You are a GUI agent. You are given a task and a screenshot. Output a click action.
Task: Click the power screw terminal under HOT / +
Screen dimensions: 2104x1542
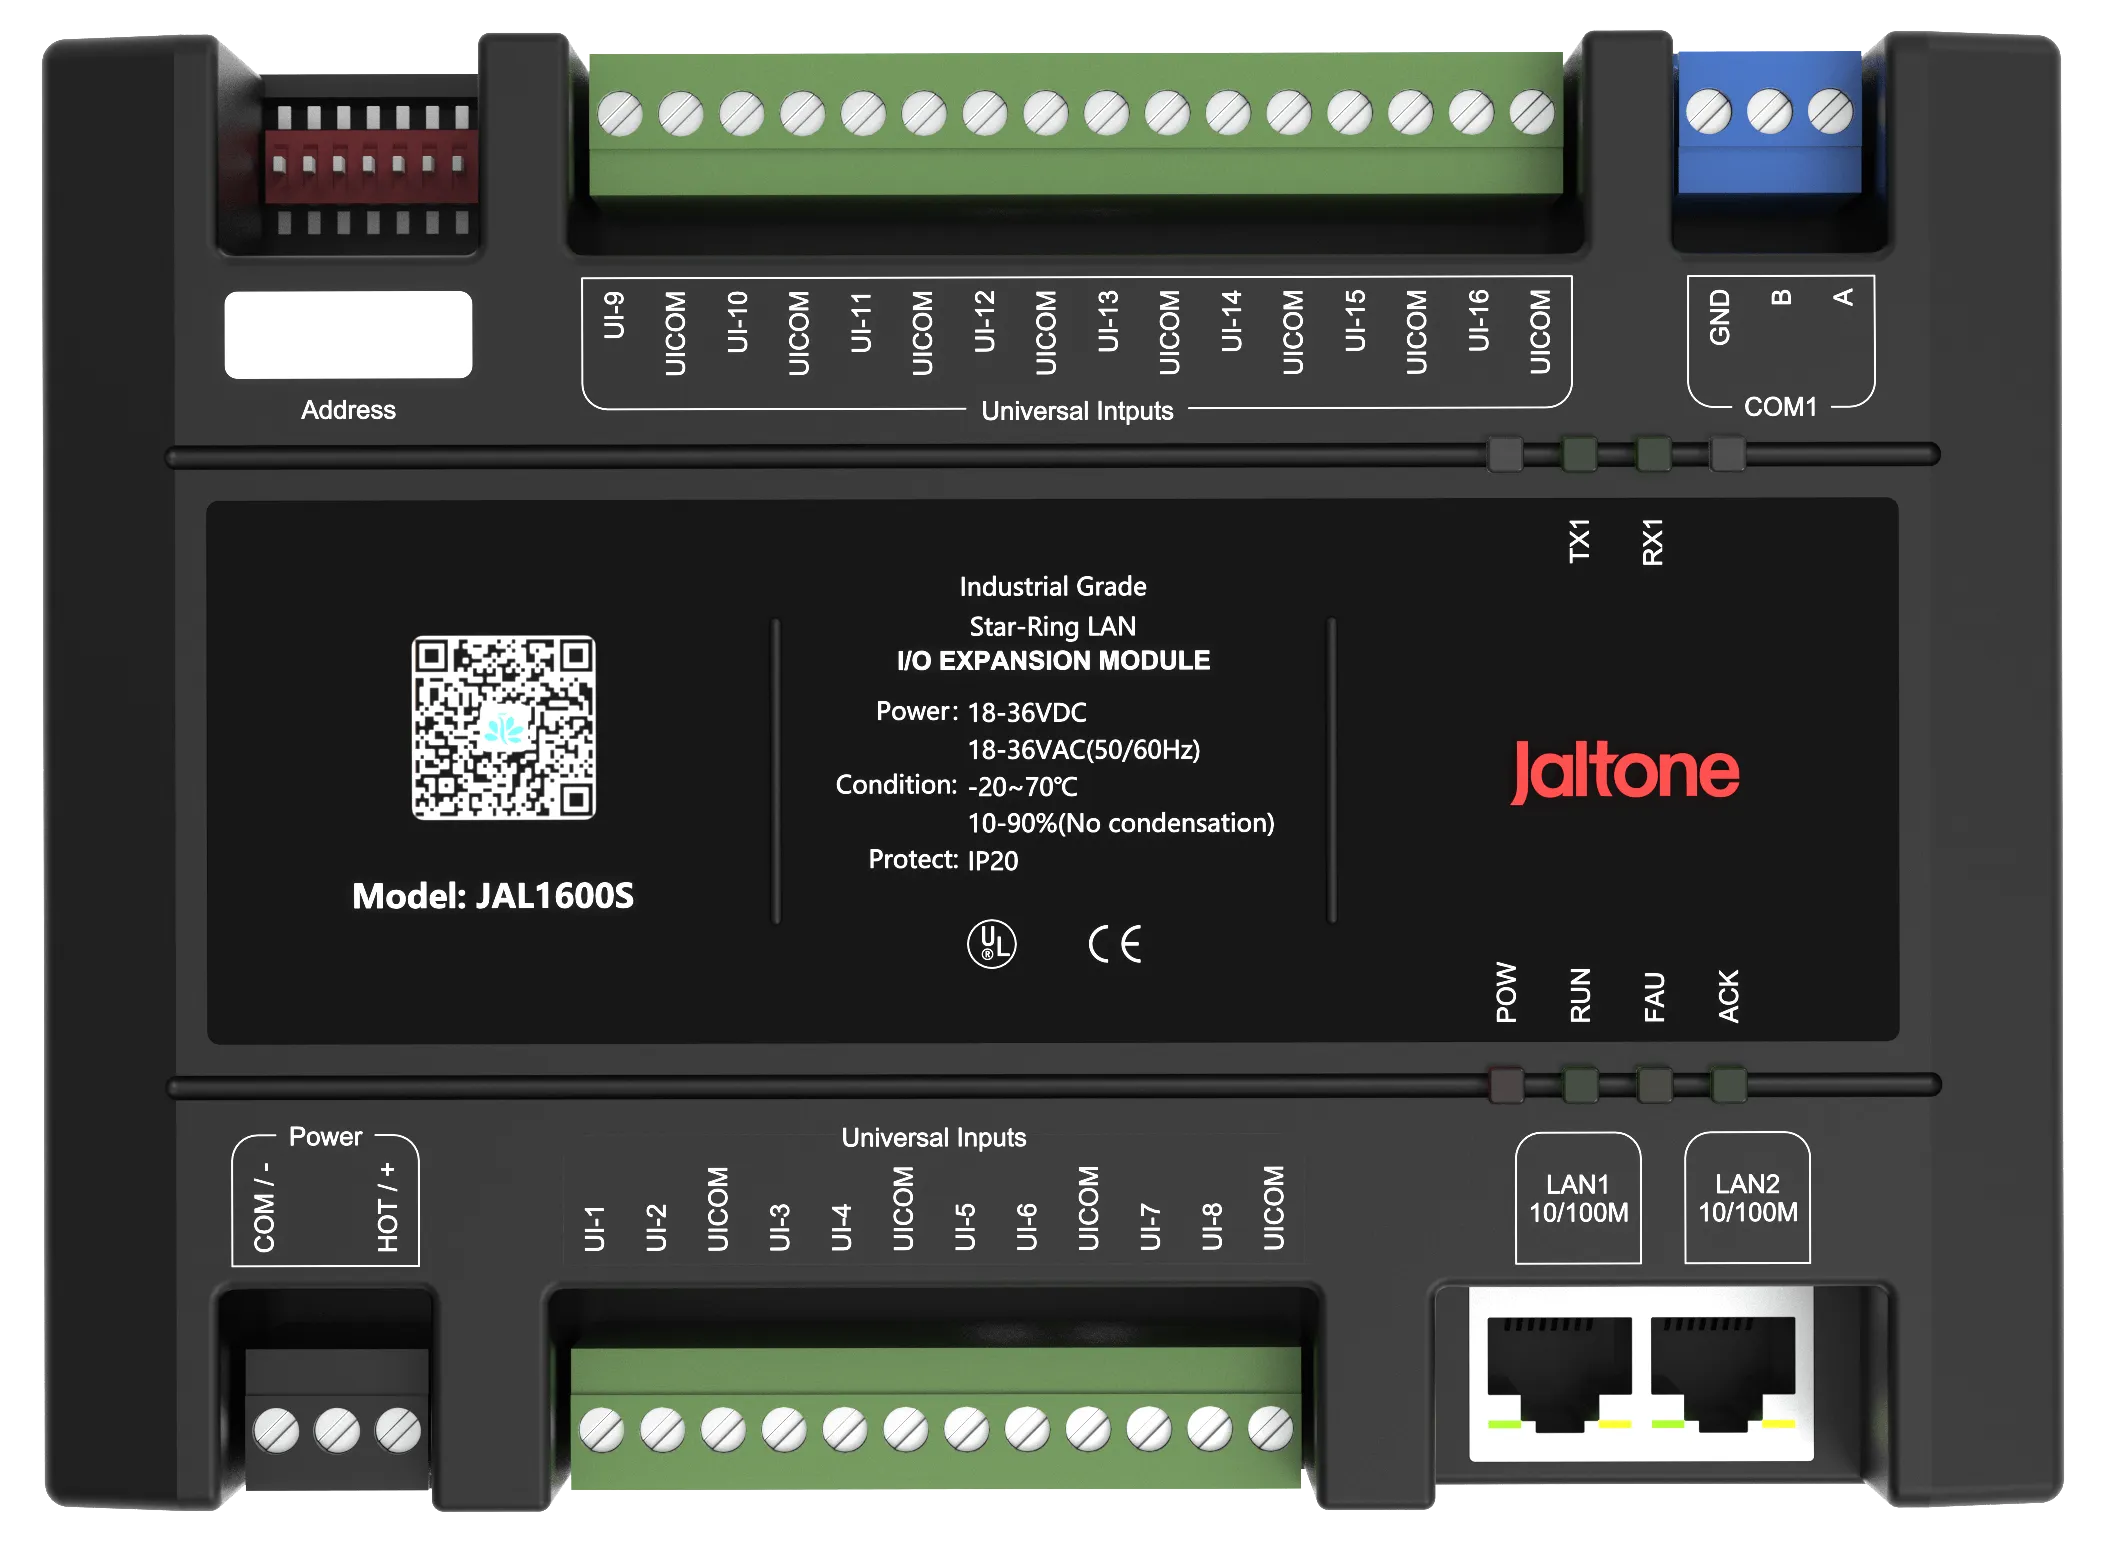coord(398,1431)
